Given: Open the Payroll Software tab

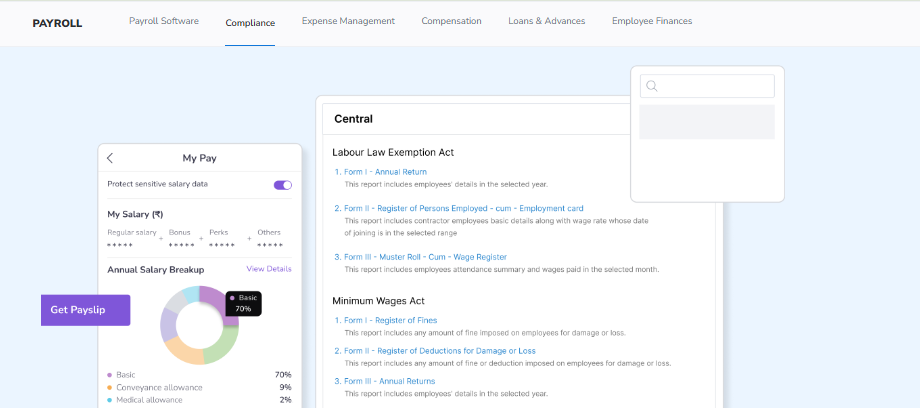Looking at the screenshot, I should coord(164,21).
